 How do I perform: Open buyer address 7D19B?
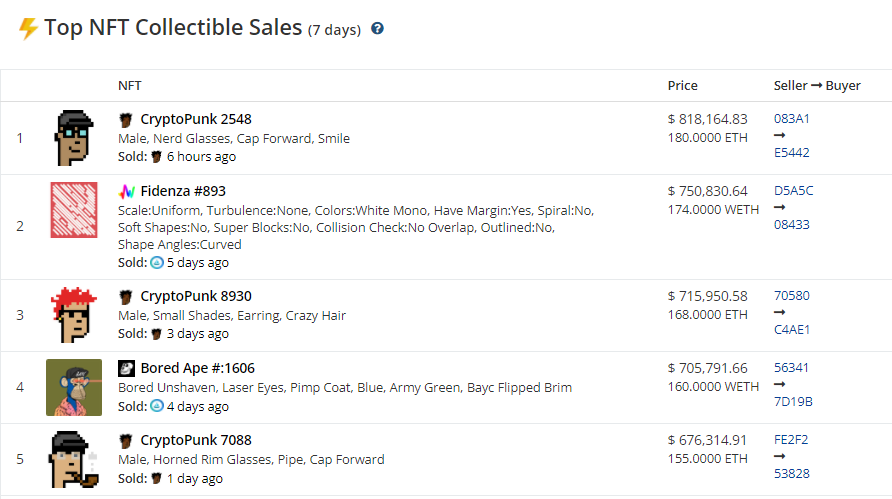pos(793,402)
